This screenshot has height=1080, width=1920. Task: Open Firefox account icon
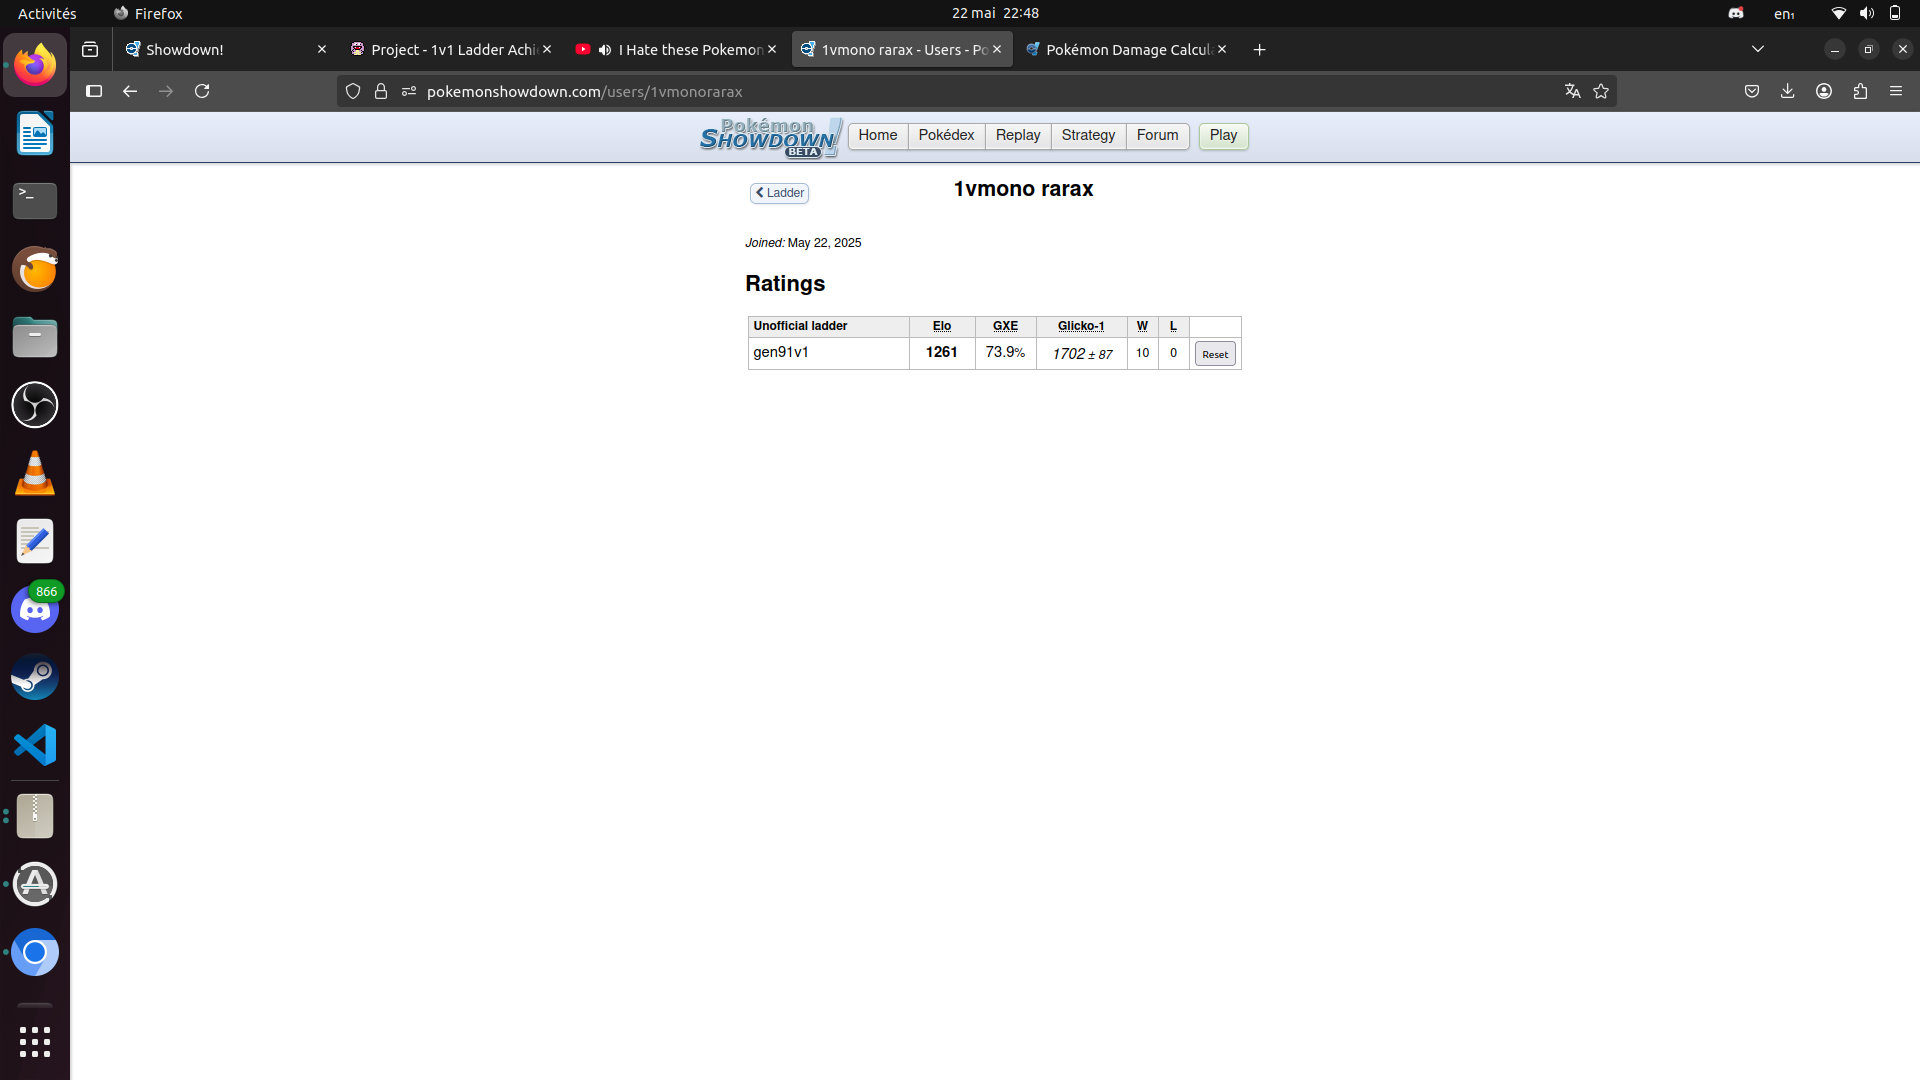(1824, 91)
